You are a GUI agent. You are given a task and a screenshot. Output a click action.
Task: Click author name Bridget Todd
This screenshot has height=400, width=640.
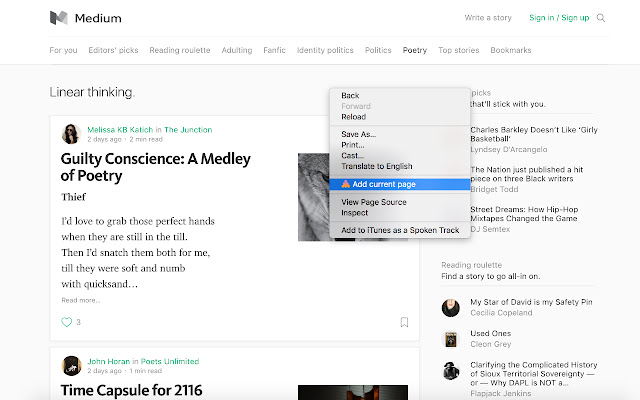494,189
